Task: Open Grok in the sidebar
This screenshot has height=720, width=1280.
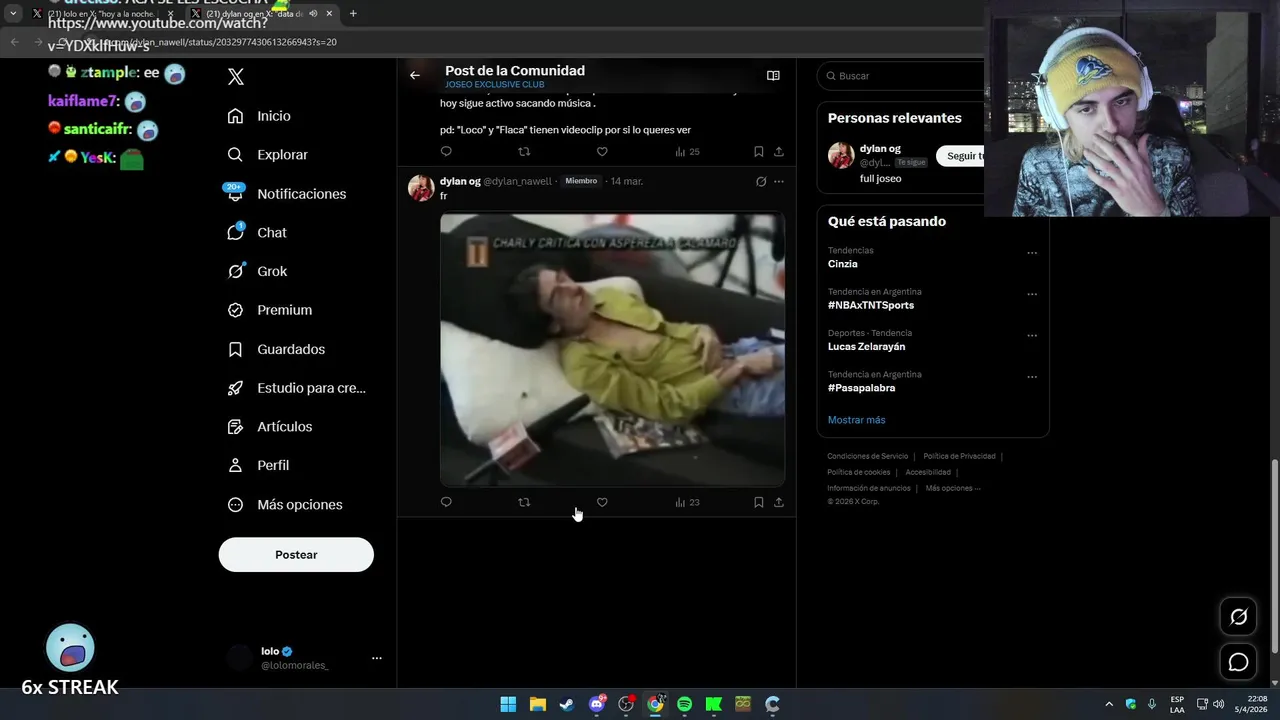Action: point(257,271)
